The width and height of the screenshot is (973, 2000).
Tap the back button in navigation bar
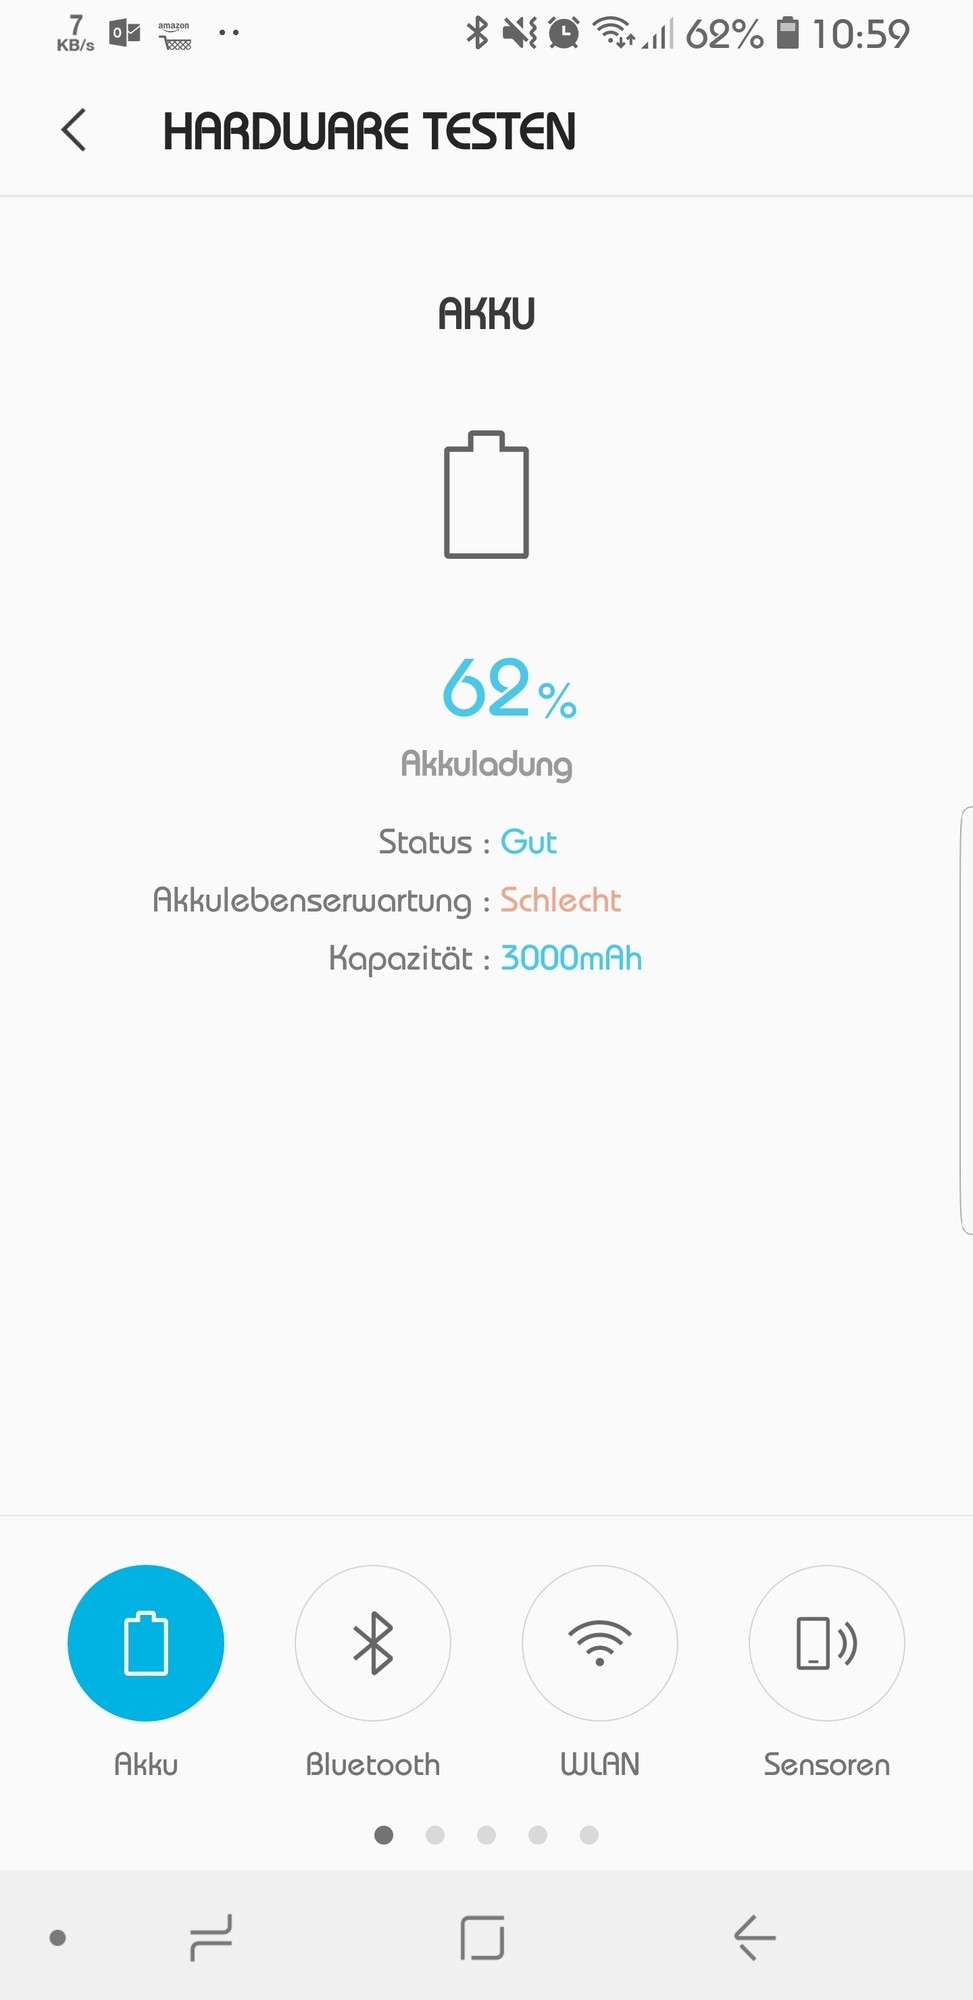(755, 1938)
